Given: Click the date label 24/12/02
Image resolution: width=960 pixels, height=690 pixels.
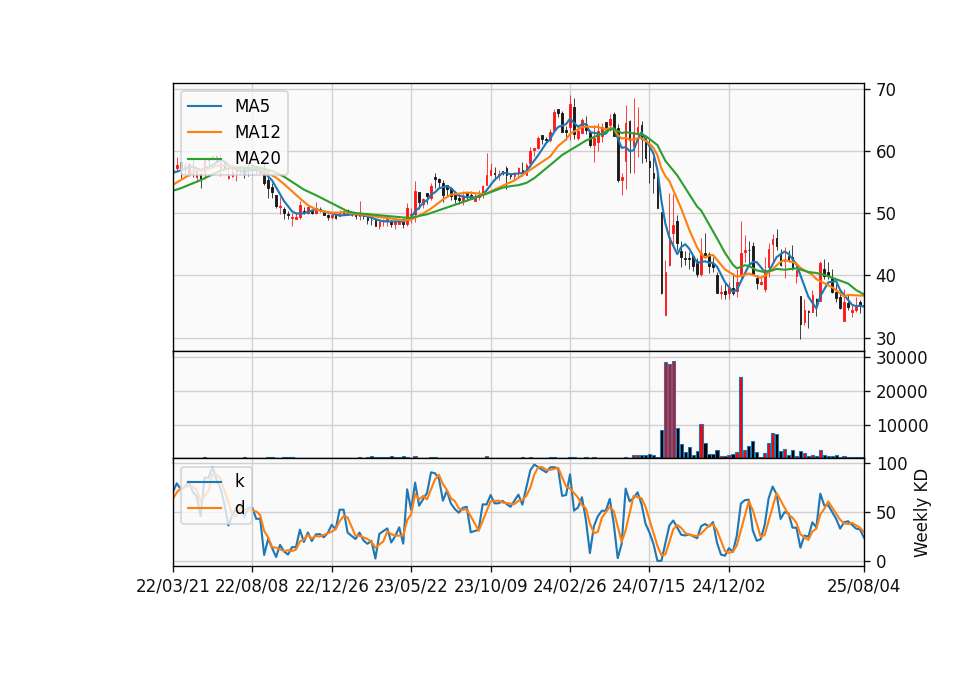Looking at the screenshot, I should 729,586.
